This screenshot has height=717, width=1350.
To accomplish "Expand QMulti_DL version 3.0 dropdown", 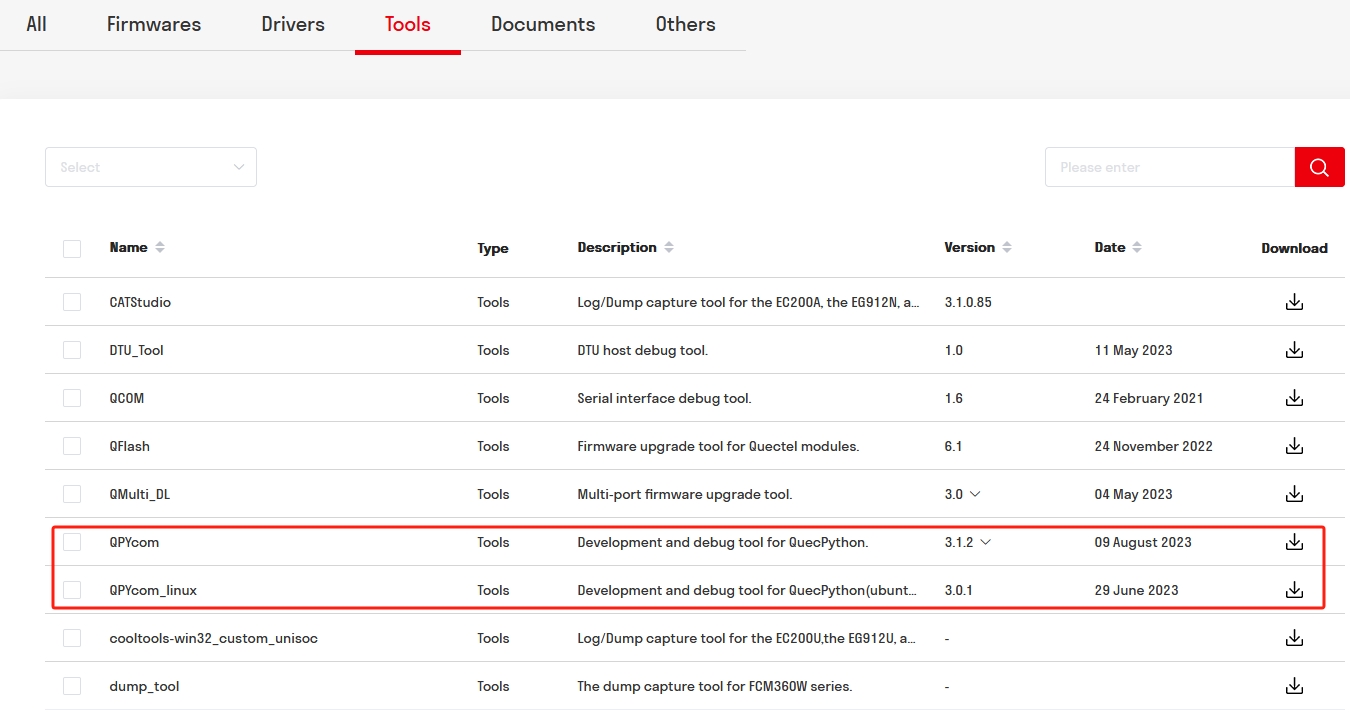I will [x=975, y=494].
